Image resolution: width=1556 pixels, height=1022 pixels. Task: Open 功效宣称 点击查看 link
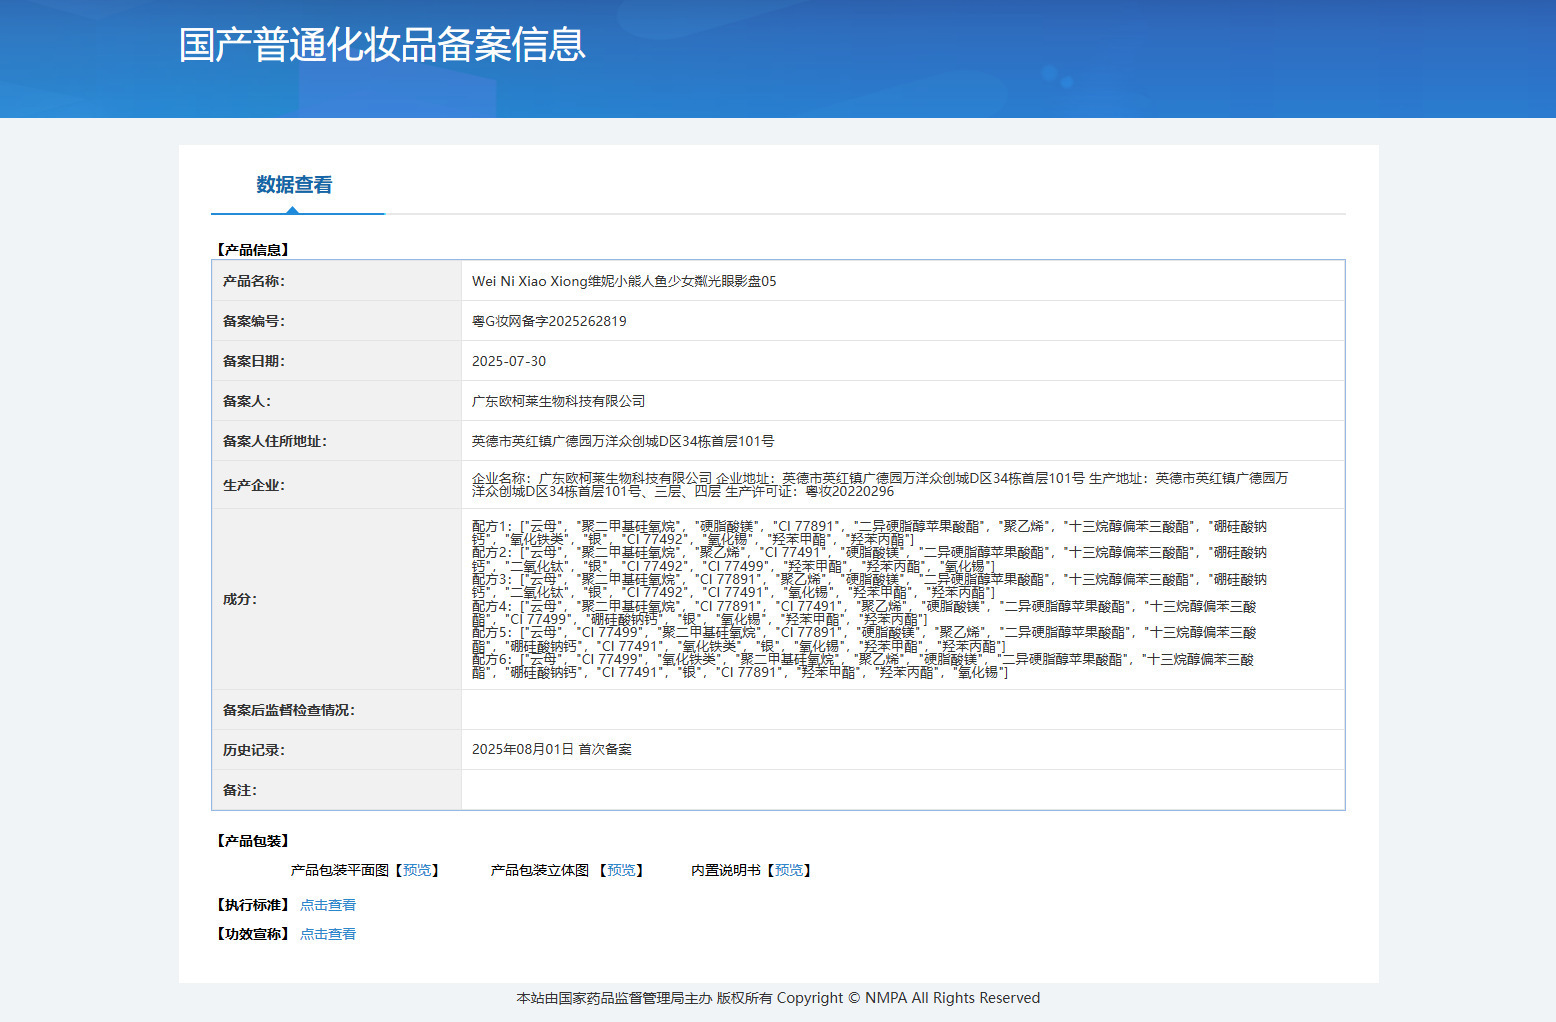(328, 934)
